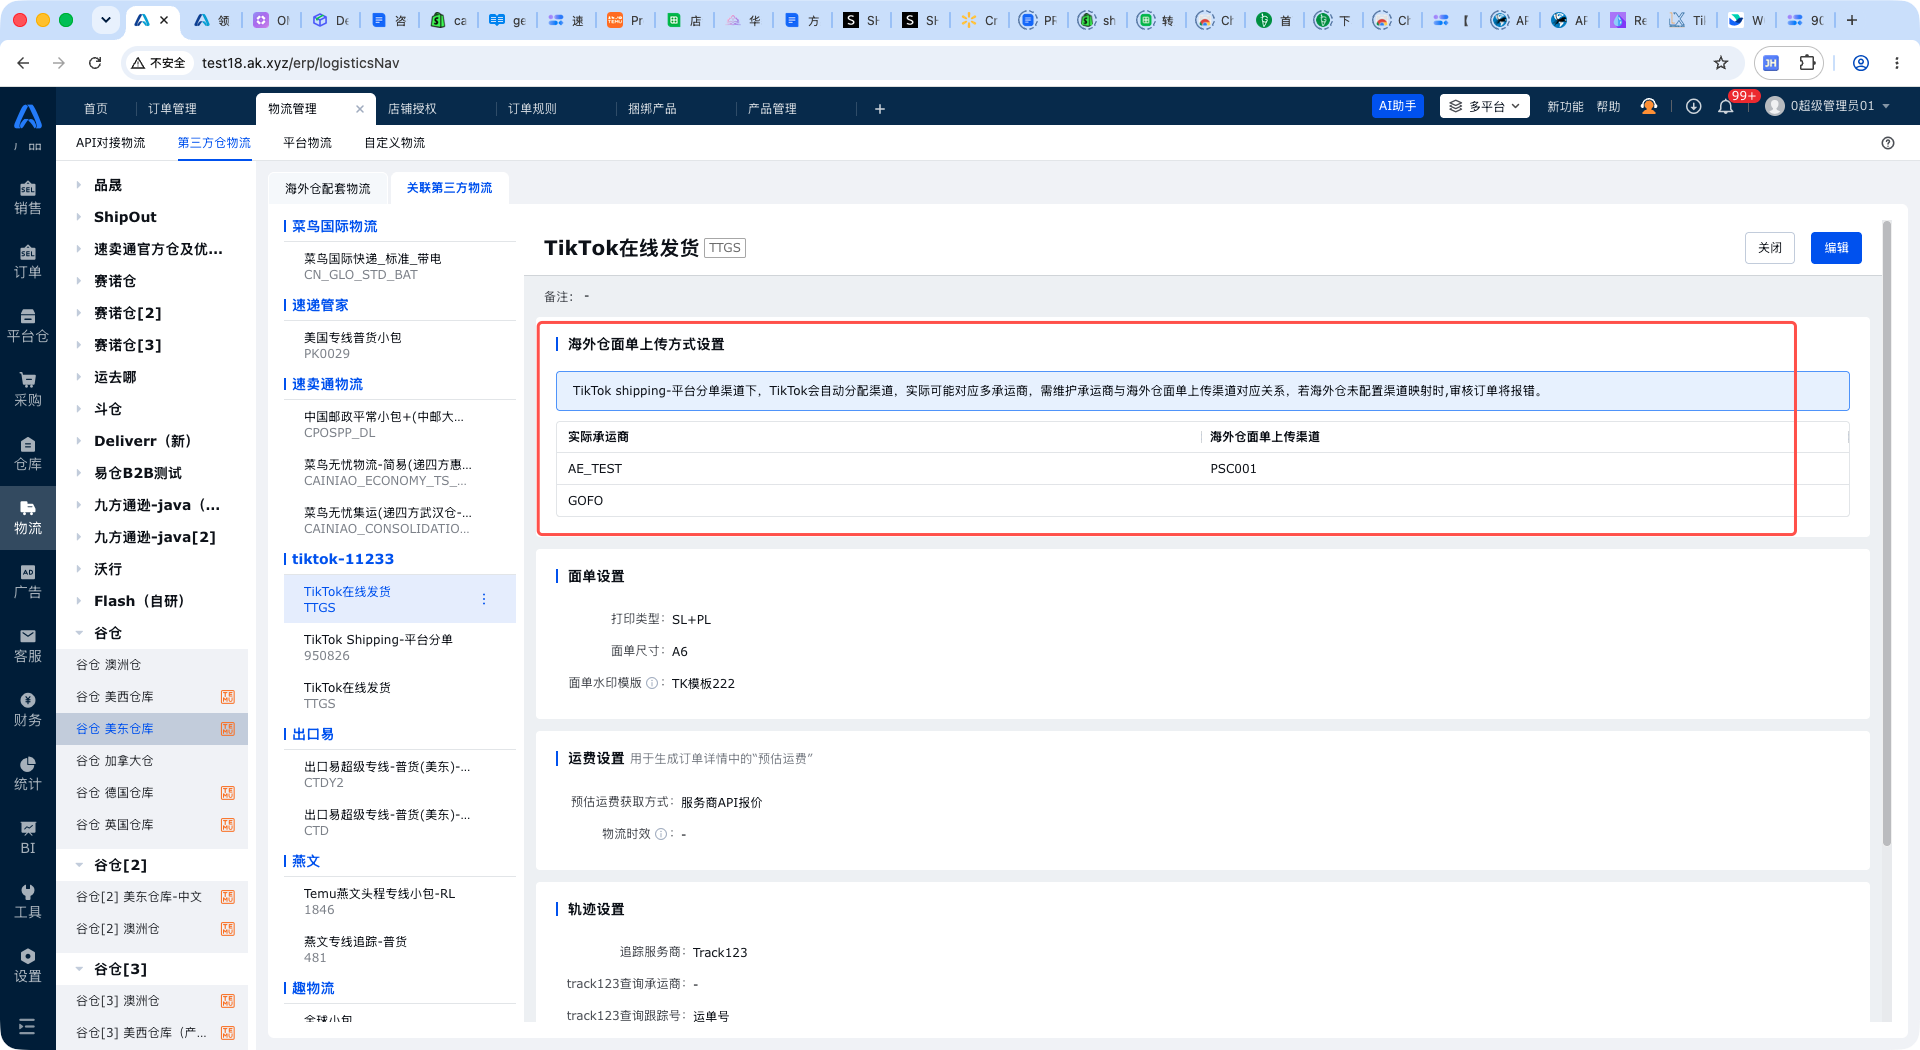Click the AE_TEST carrier row

tap(1202, 469)
